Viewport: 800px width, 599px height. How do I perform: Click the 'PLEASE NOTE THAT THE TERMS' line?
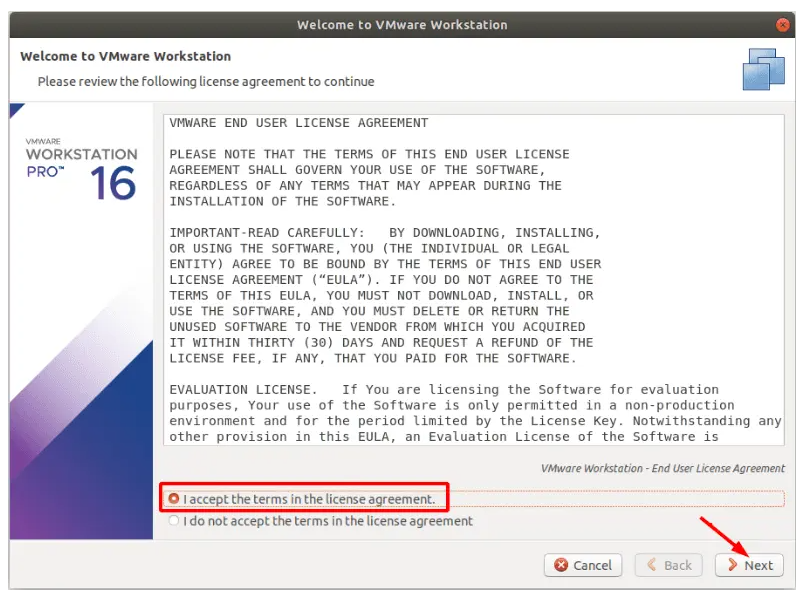click(x=369, y=154)
